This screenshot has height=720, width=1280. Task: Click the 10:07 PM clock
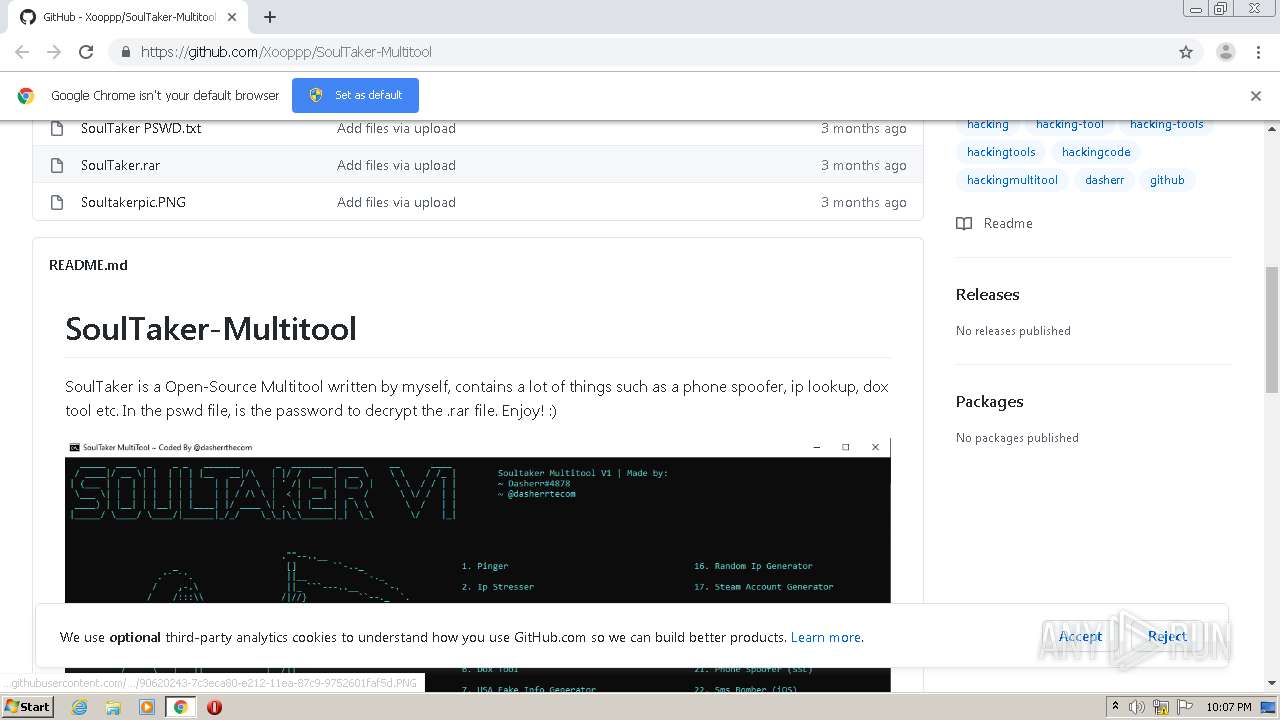click(x=1228, y=707)
